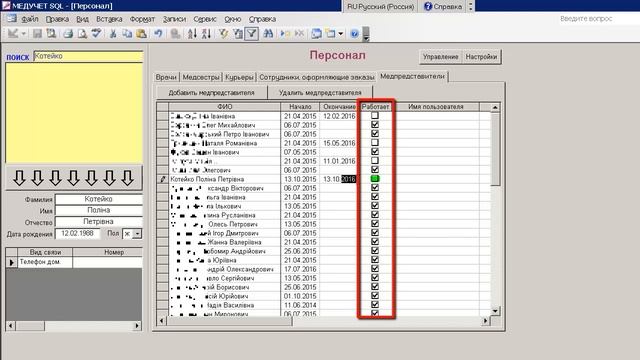Image resolution: width=640 pixels, height=360 pixels.
Task: Click Удалить медпредставителя button
Action: (x=320, y=93)
